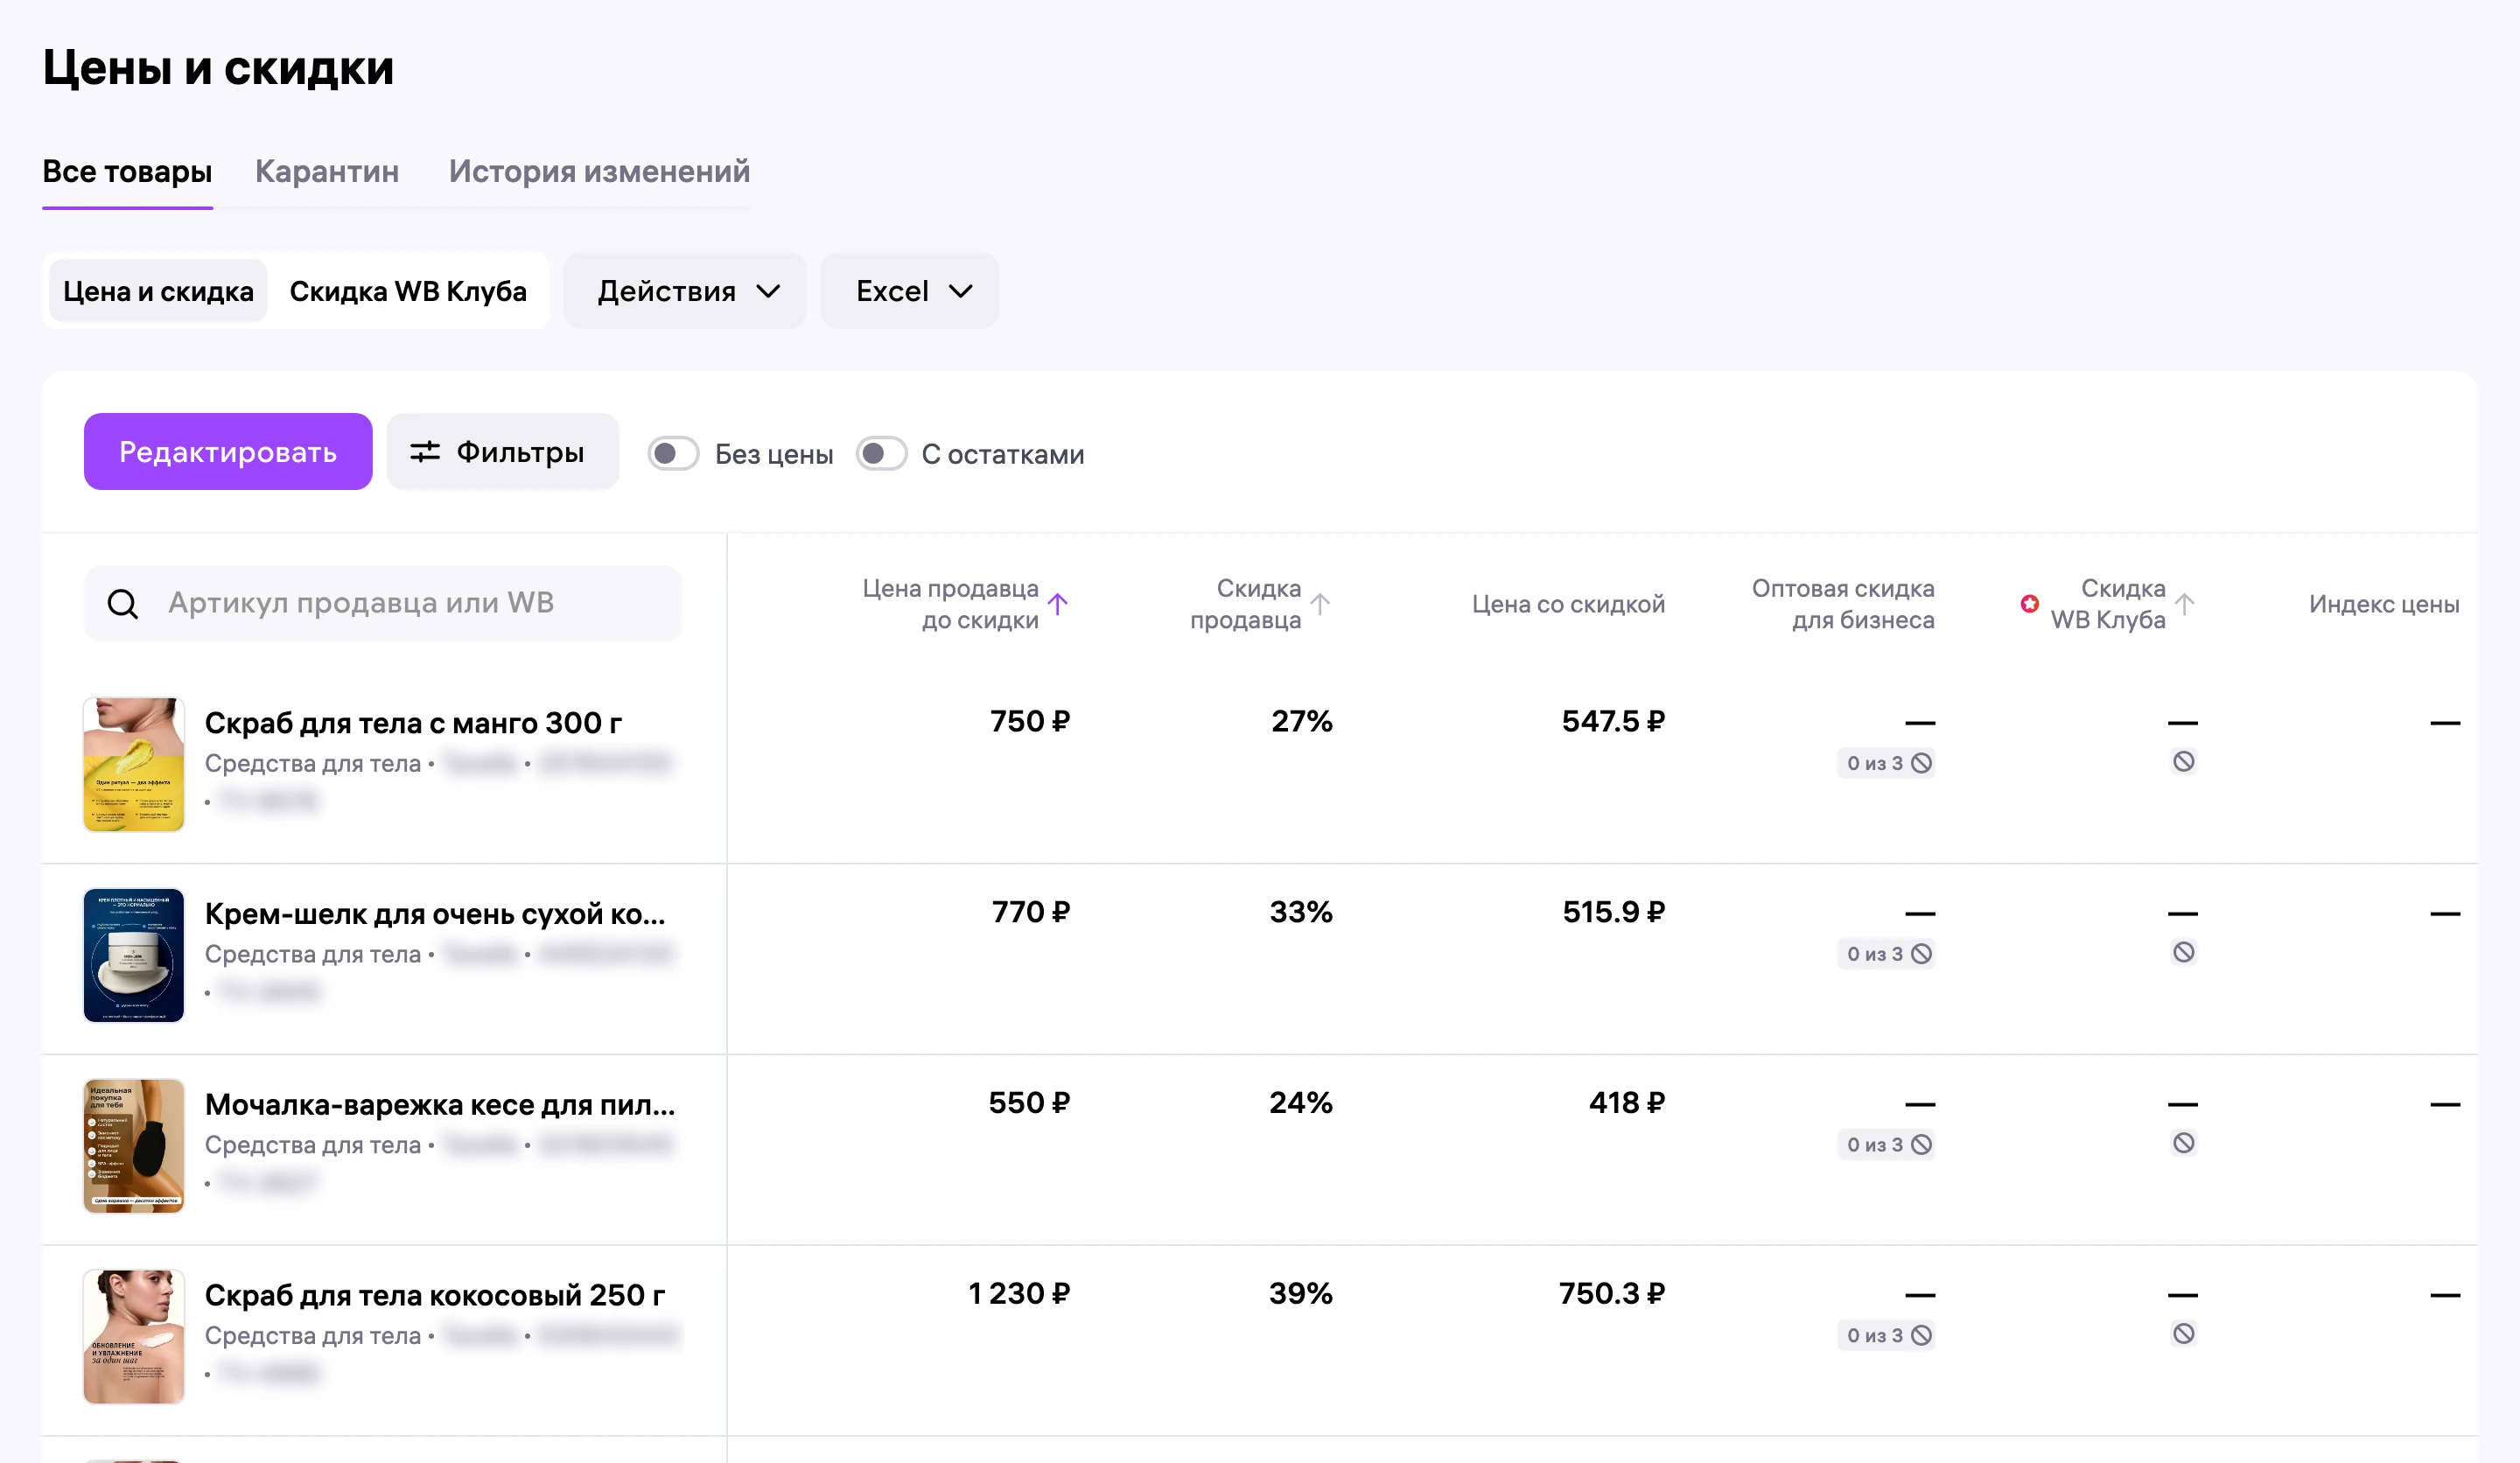
Task: Click the 'Оптовая скидка для бизнеса' header
Action: point(1843,604)
